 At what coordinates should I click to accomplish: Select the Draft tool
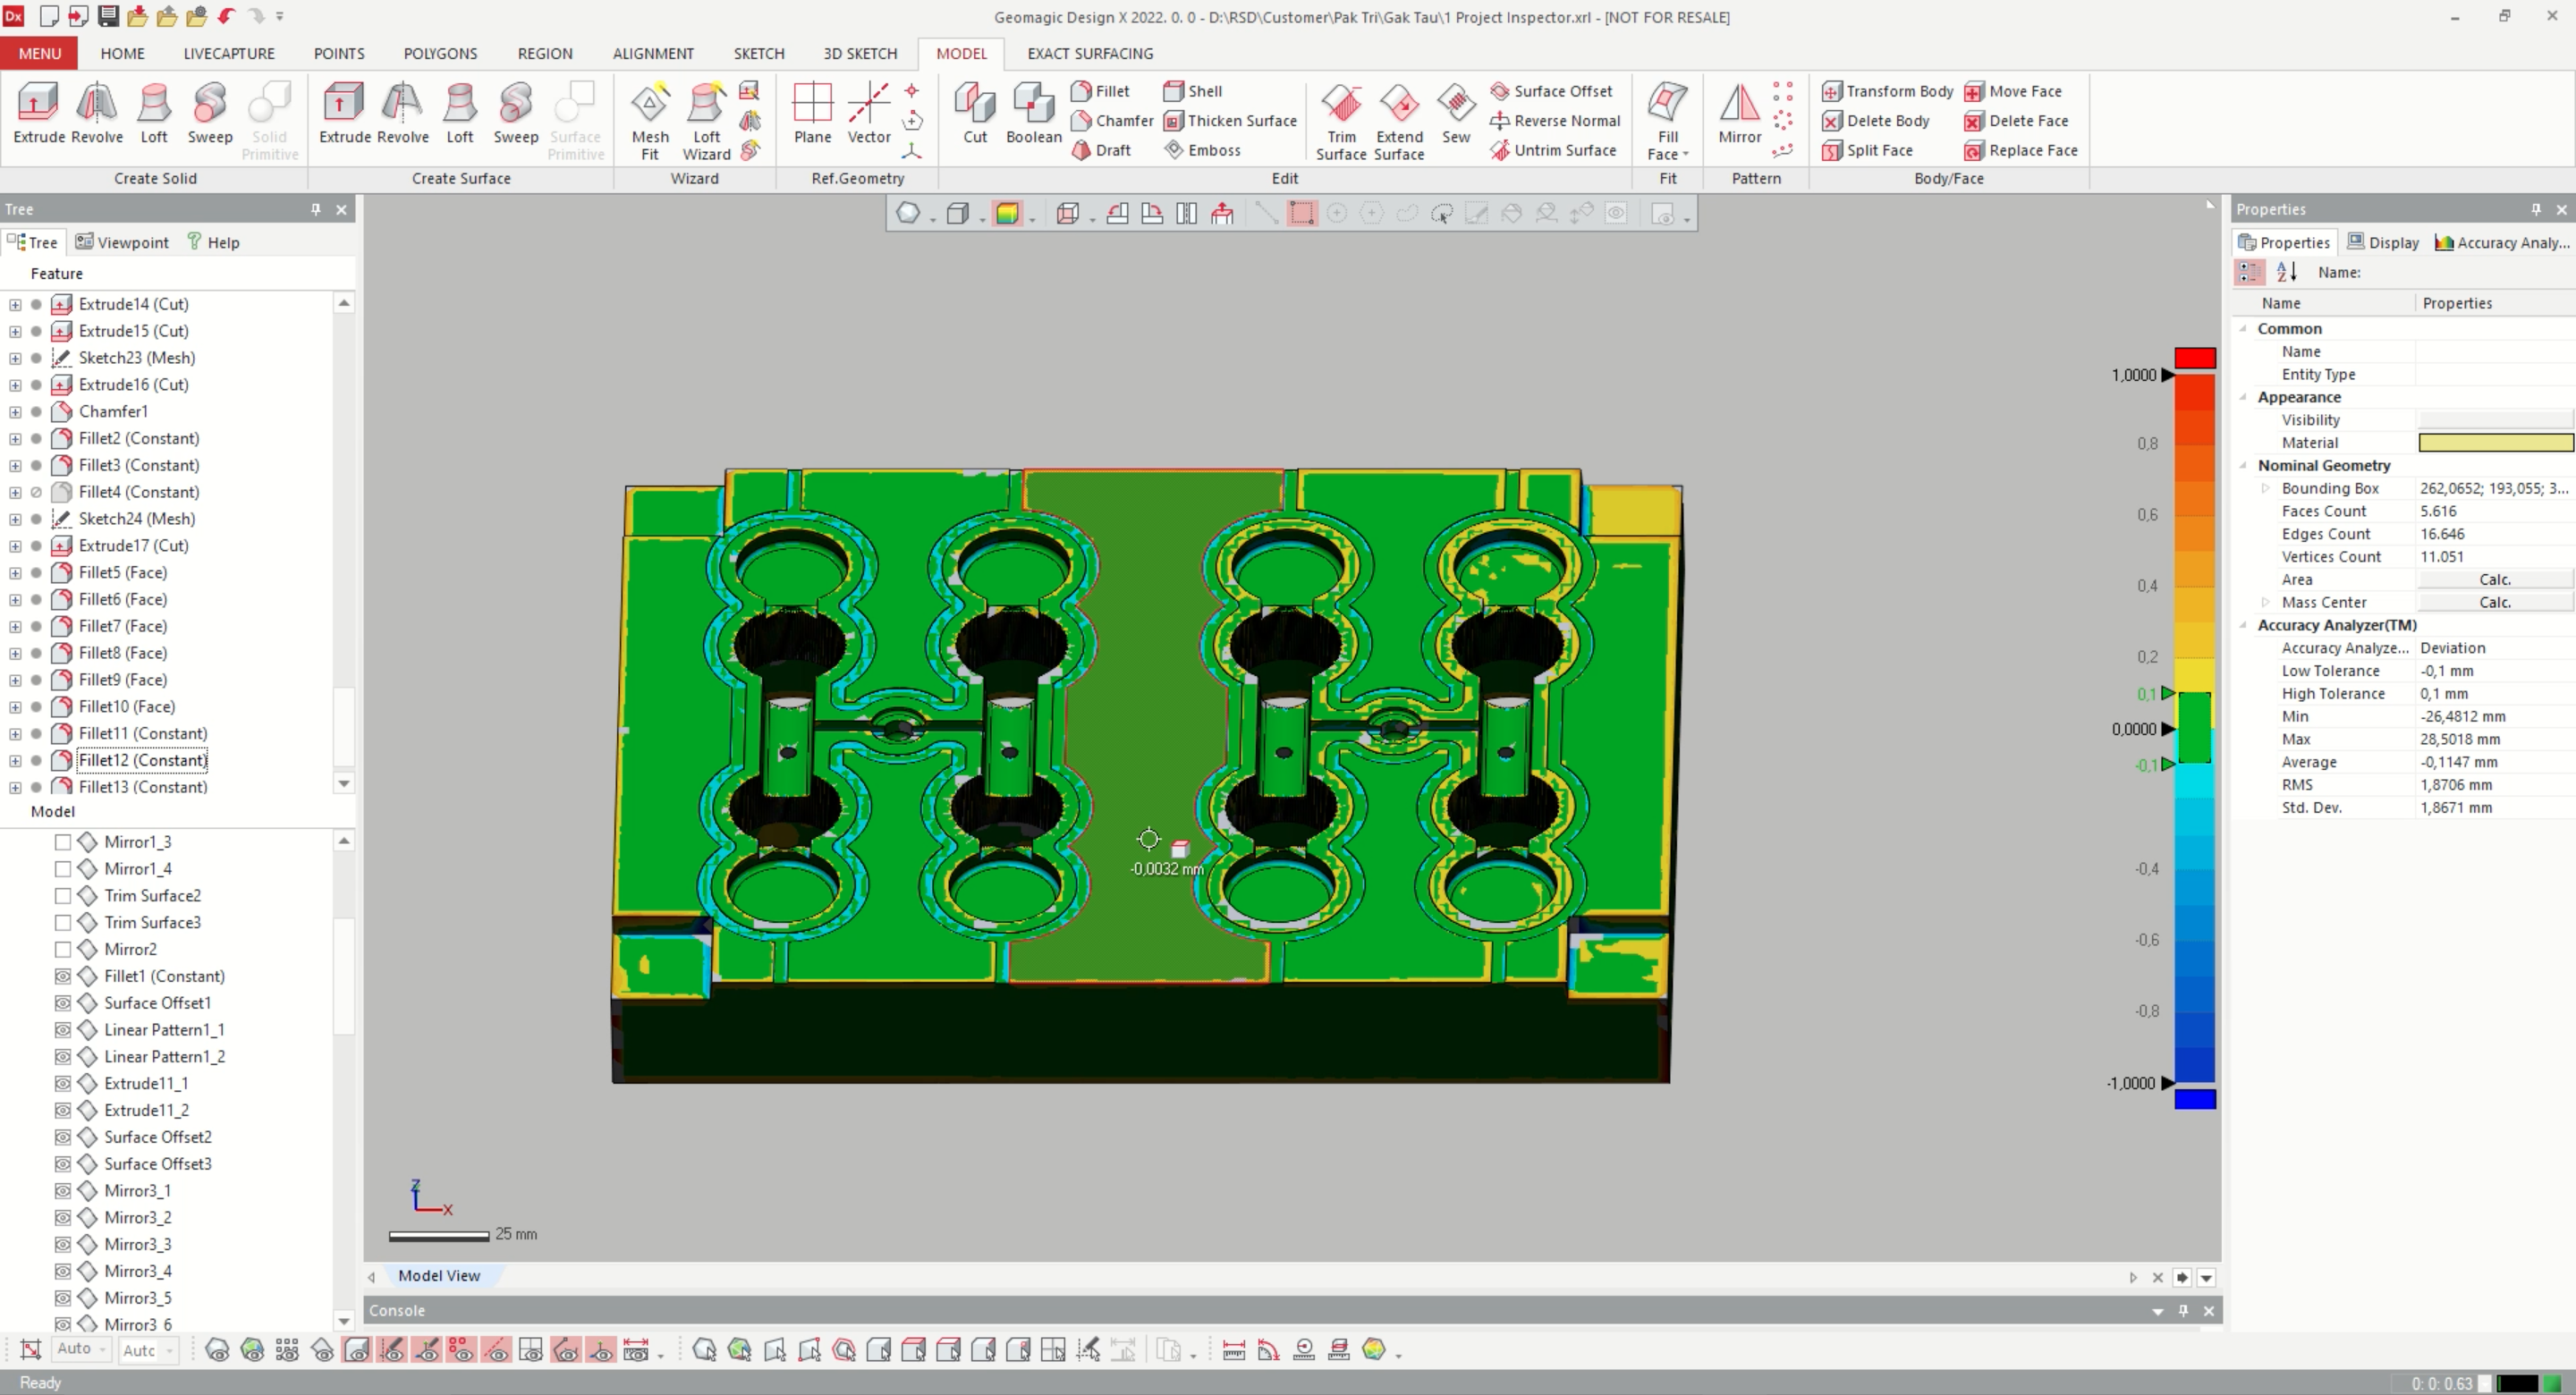(1101, 150)
